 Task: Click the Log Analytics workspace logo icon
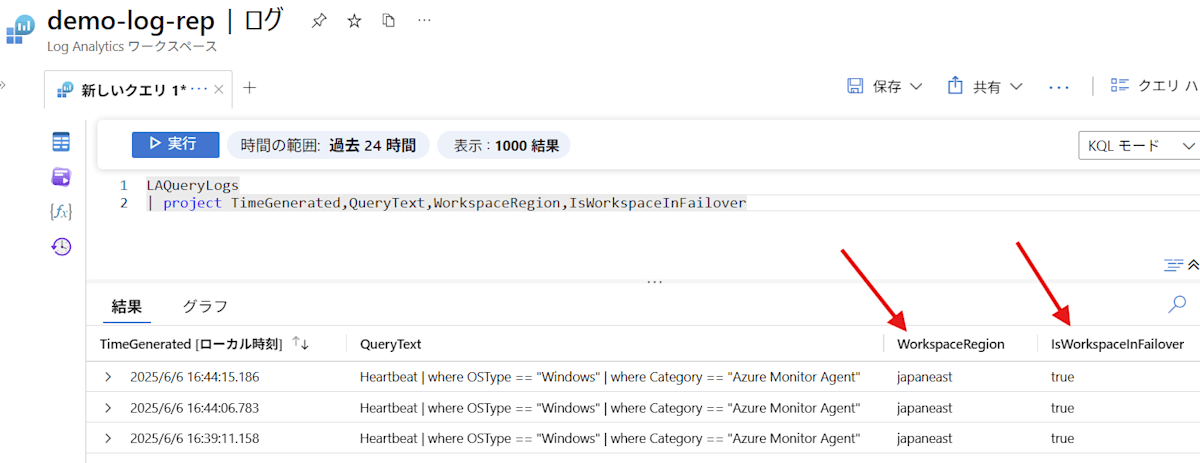pyautogui.click(x=21, y=29)
